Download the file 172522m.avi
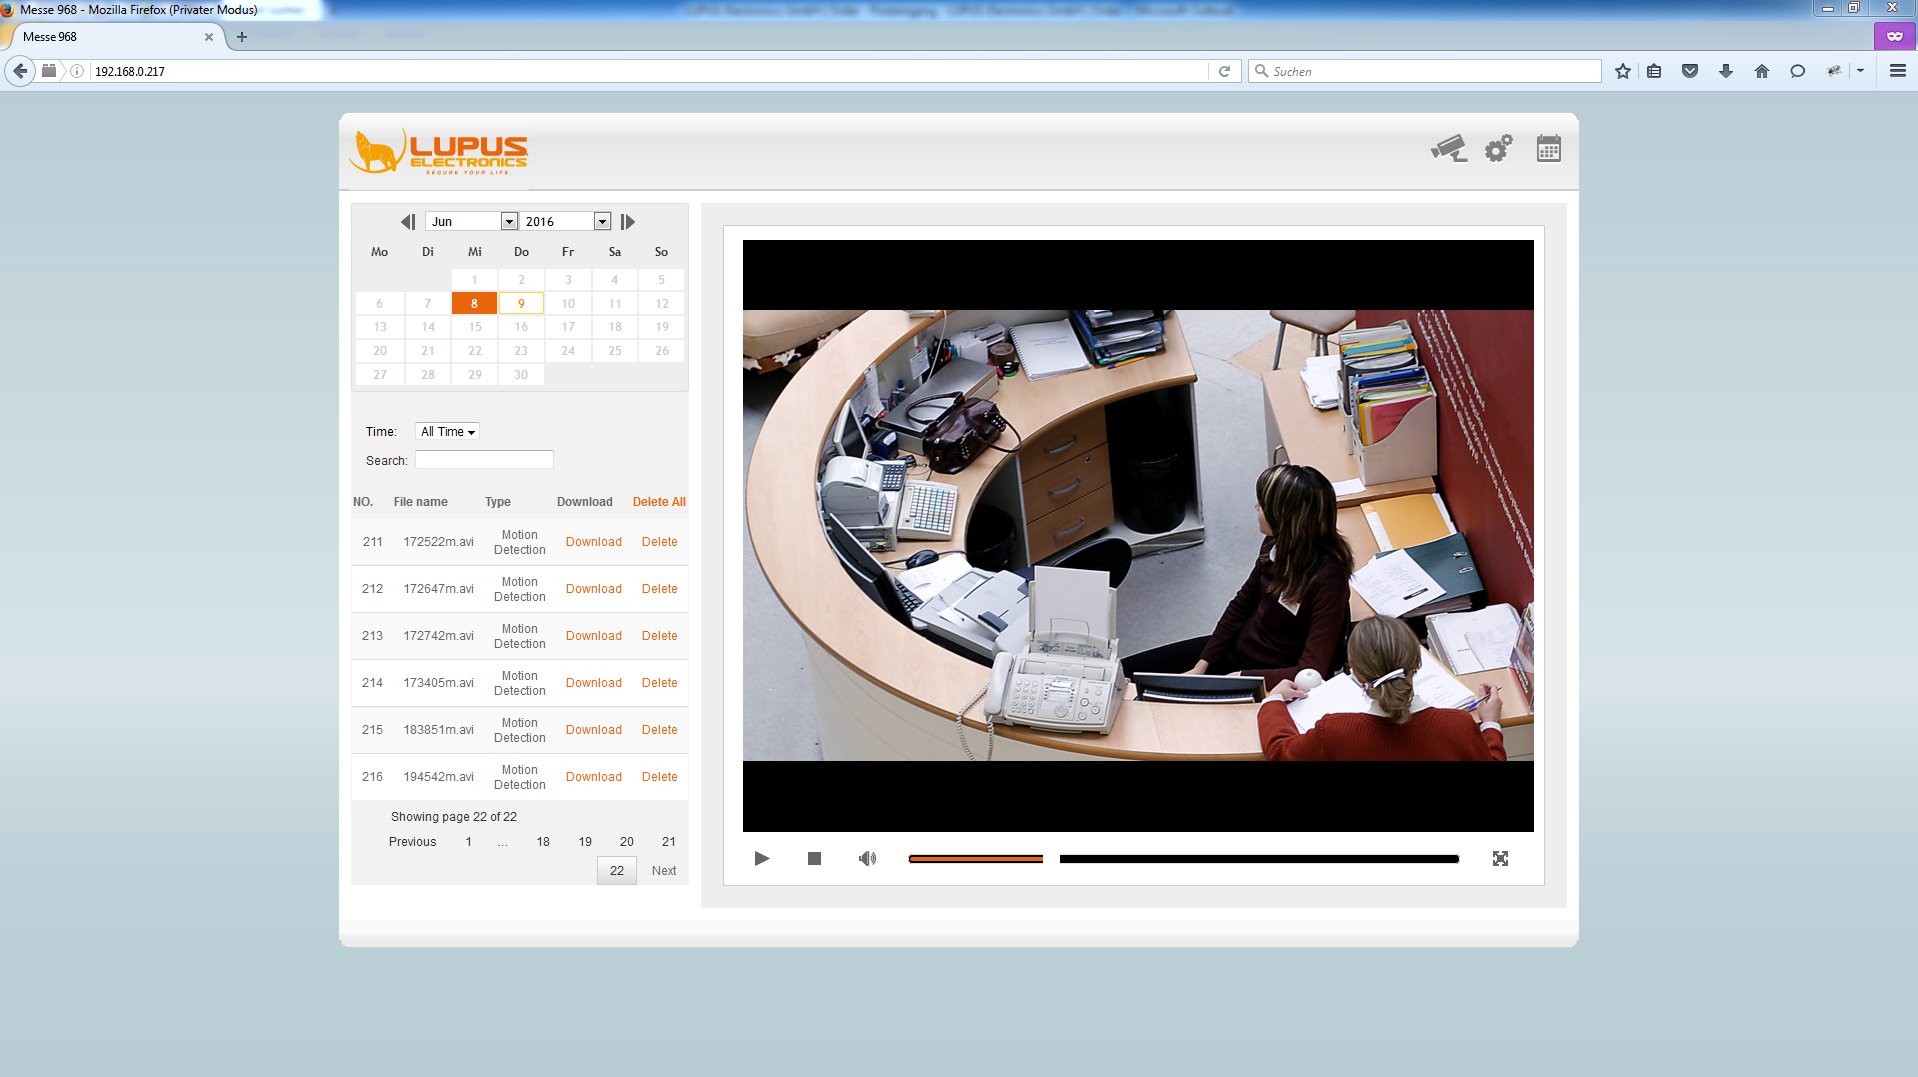Image resolution: width=1918 pixels, height=1077 pixels. [593, 542]
